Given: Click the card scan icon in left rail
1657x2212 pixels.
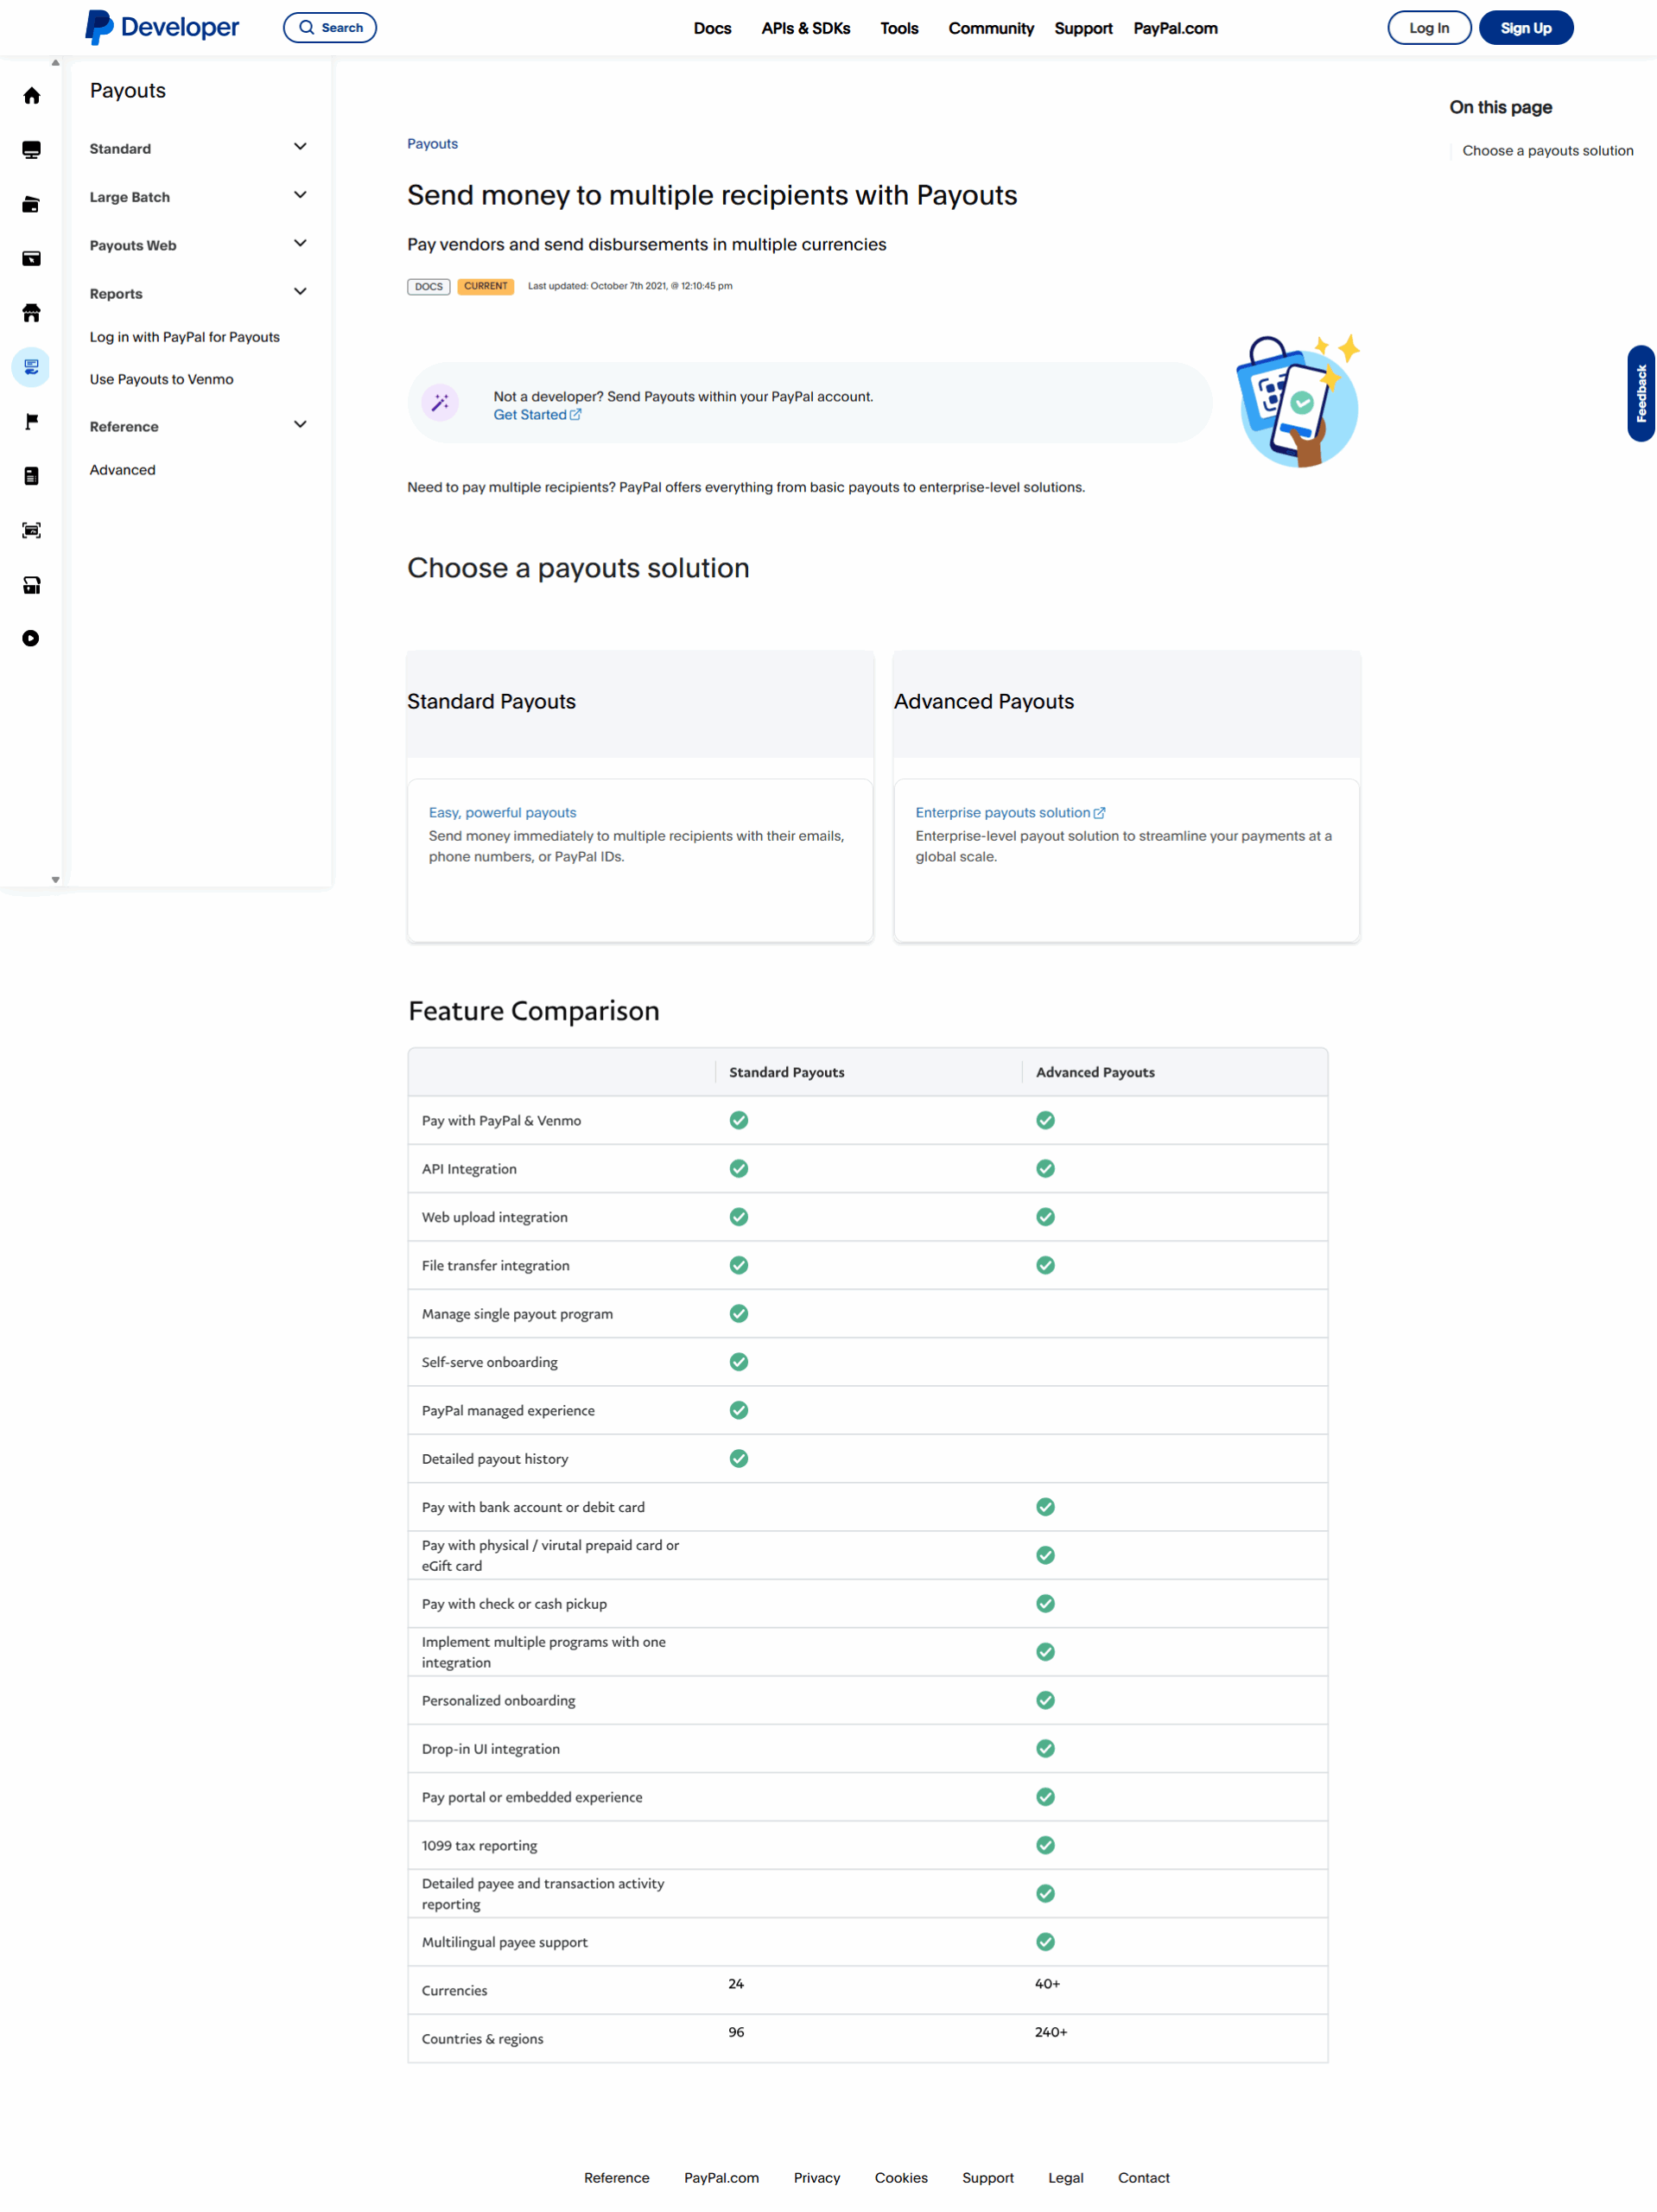Looking at the screenshot, I should pyautogui.click(x=31, y=530).
